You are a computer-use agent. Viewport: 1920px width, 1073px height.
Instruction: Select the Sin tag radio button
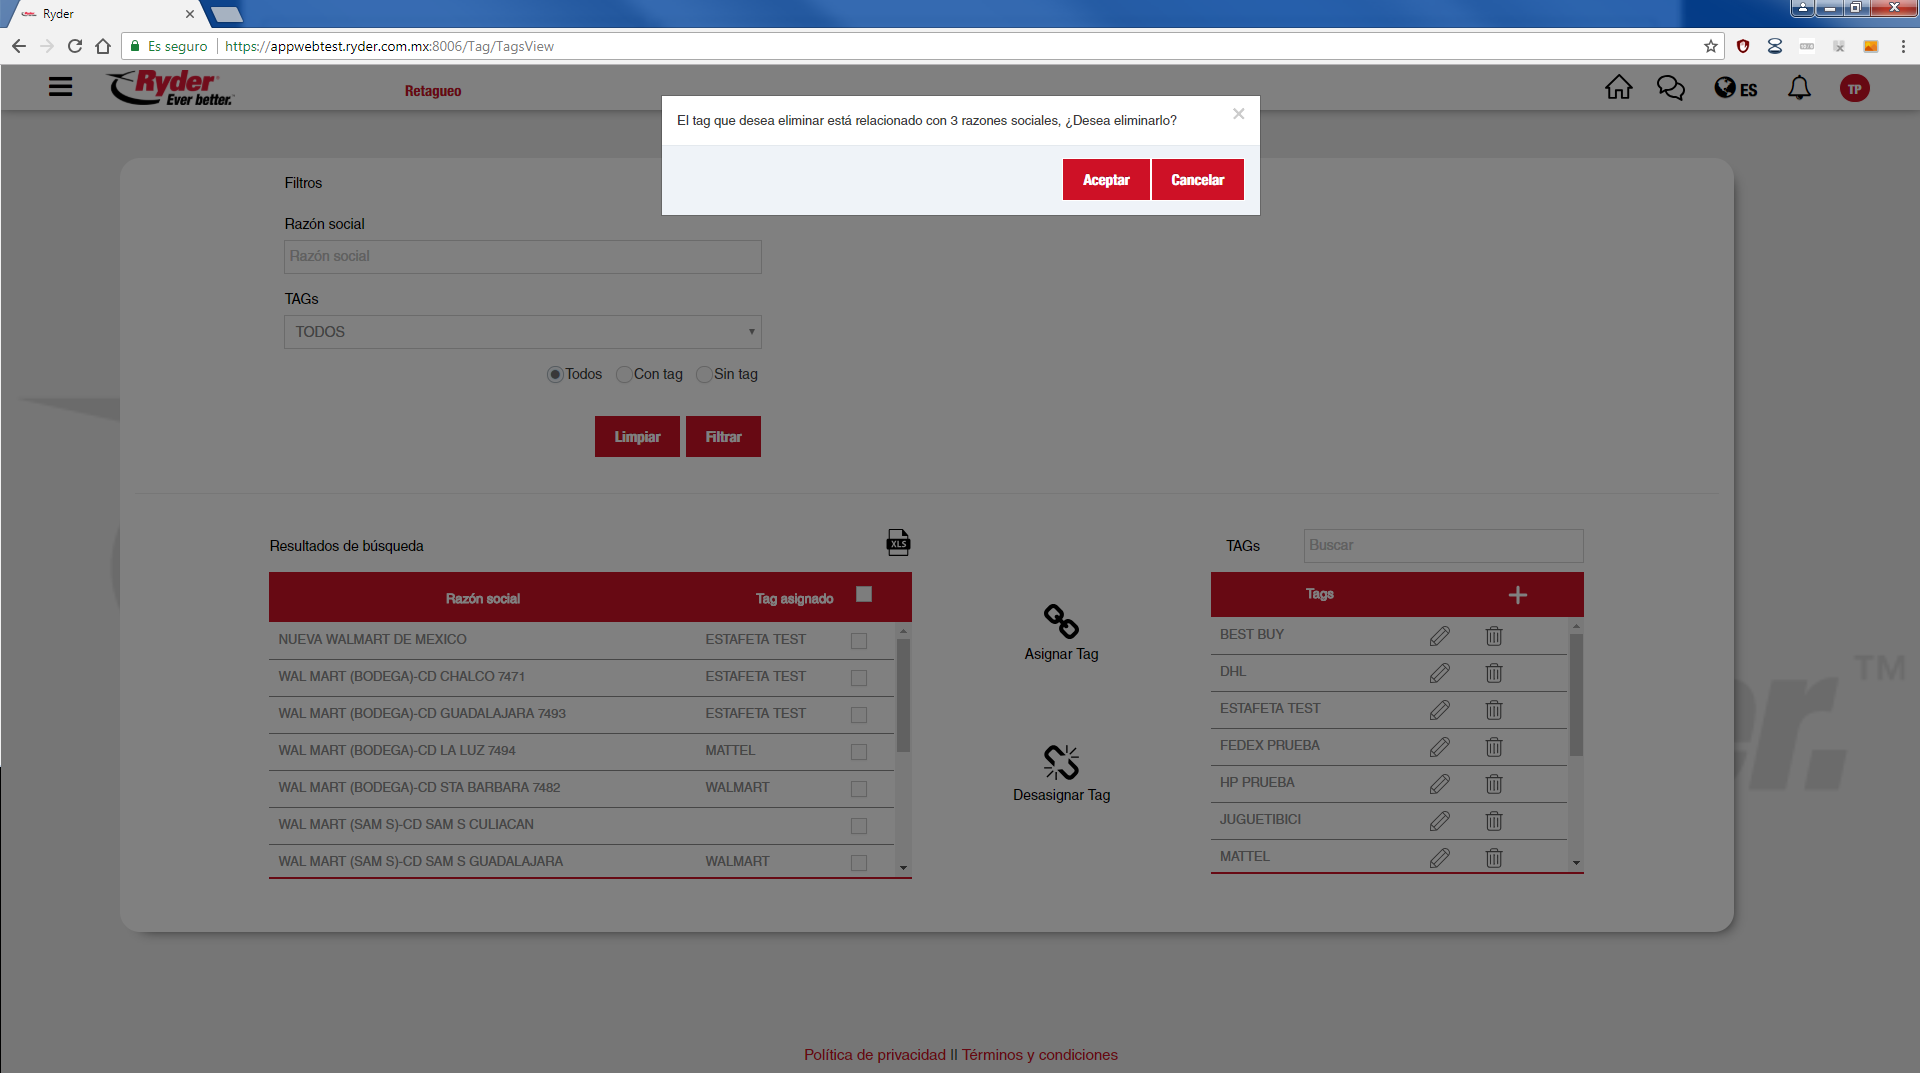(x=705, y=375)
